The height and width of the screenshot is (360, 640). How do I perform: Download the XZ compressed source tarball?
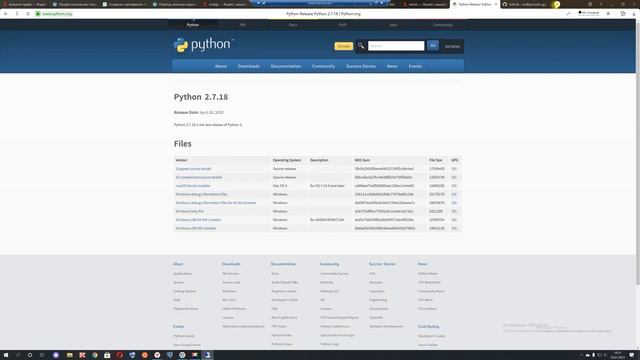(199, 177)
